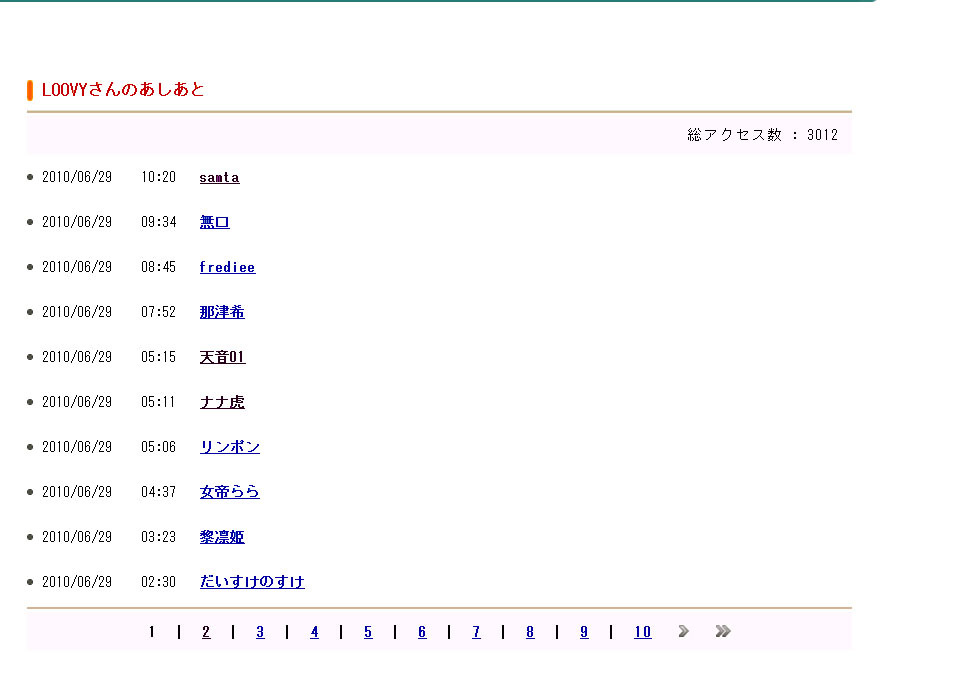The height and width of the screenshot is (676, 958).
Task: Click the リンポン visitor link
Action: point(229,447)
